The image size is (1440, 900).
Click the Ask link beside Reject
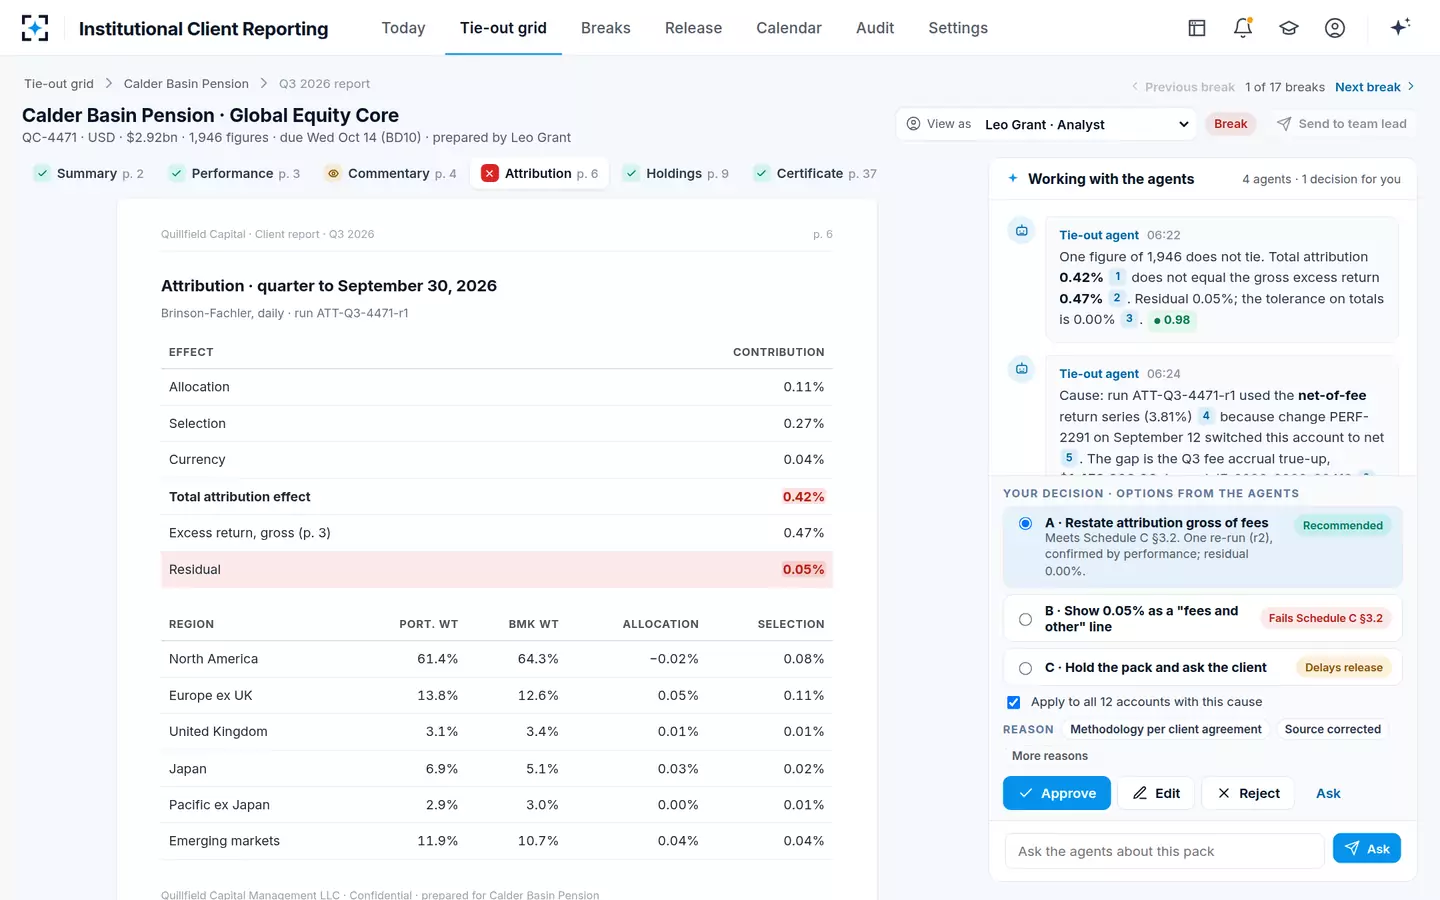1328,793
